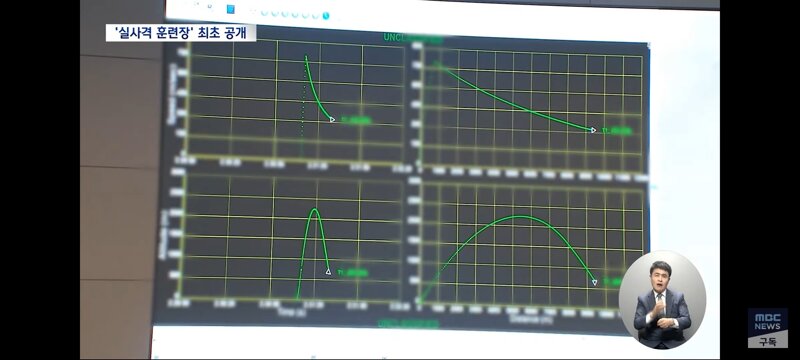
Task: Click the green UNCLASSIFIED label below the charts
Action: click(408, 324)
